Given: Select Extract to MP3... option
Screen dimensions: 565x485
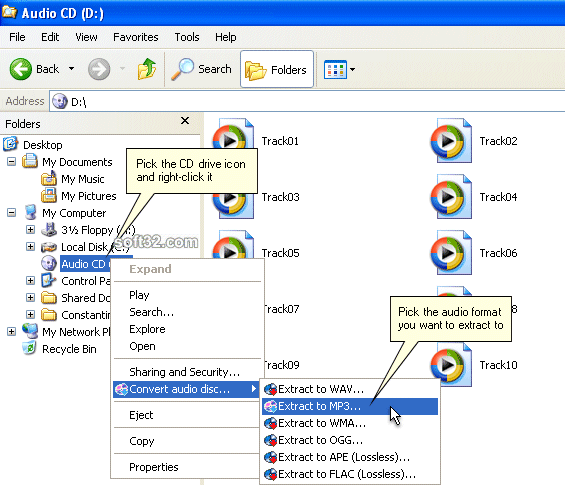Looking at the screenshot, I should [x=350, y=406].
